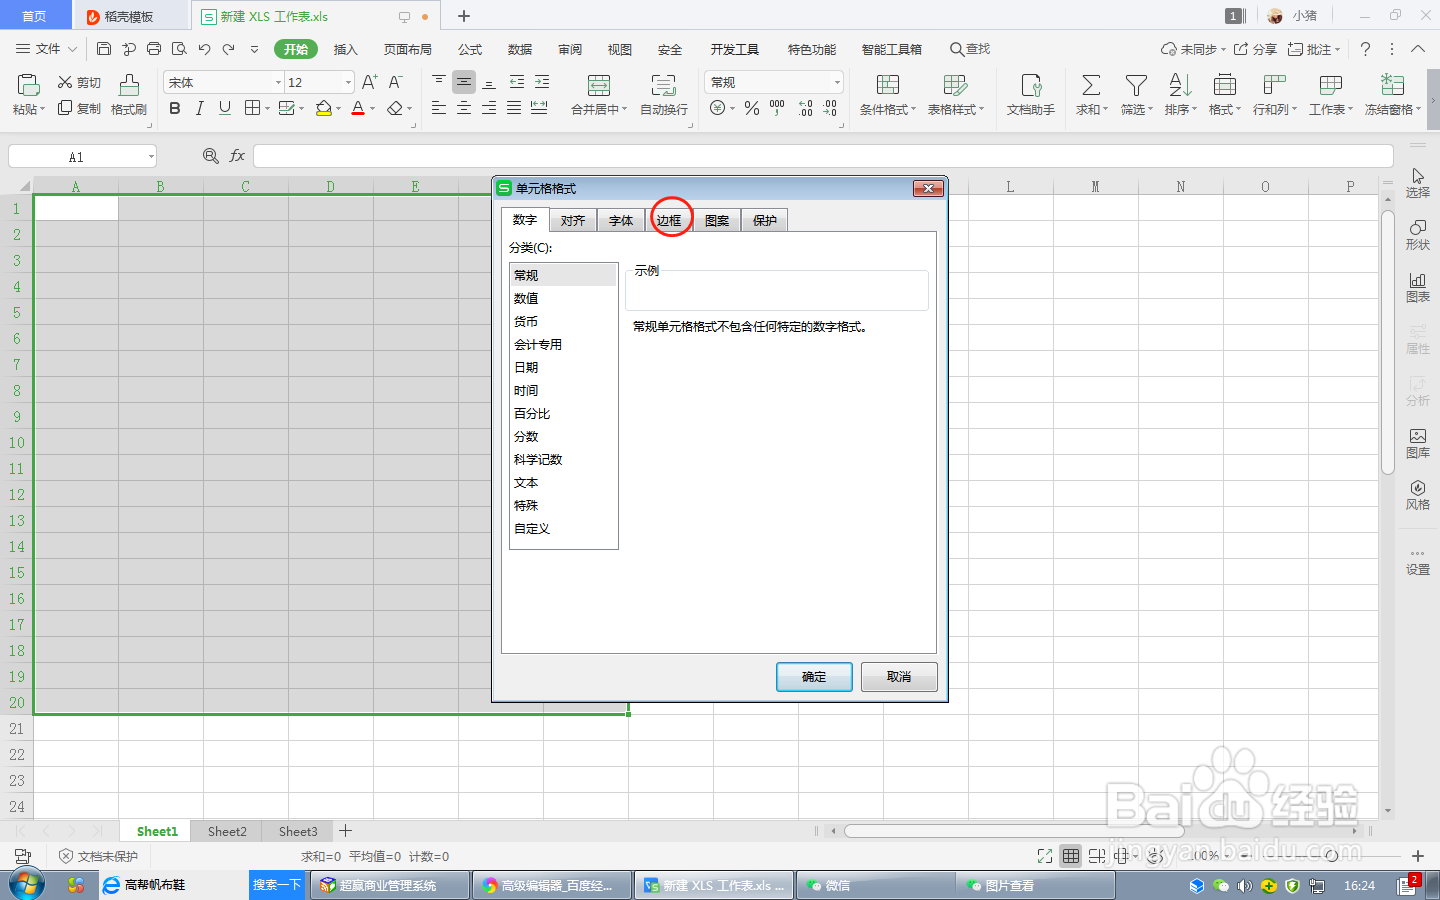Switch to the Protection (保护) tab in dialog
The width and height of the screenshot is (1440, 900).
point(765,220)
